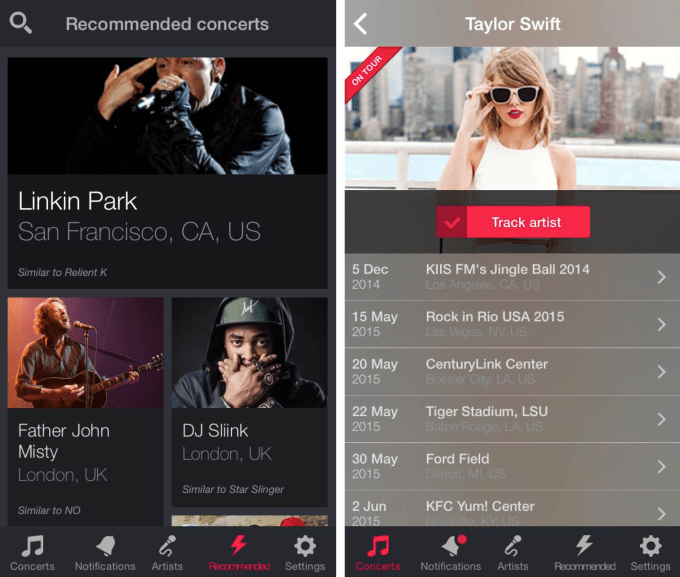Open grey Recommended lightning icon in Taylor Swift screen
This screenshot has height=577, width=680.
point(584,545)
